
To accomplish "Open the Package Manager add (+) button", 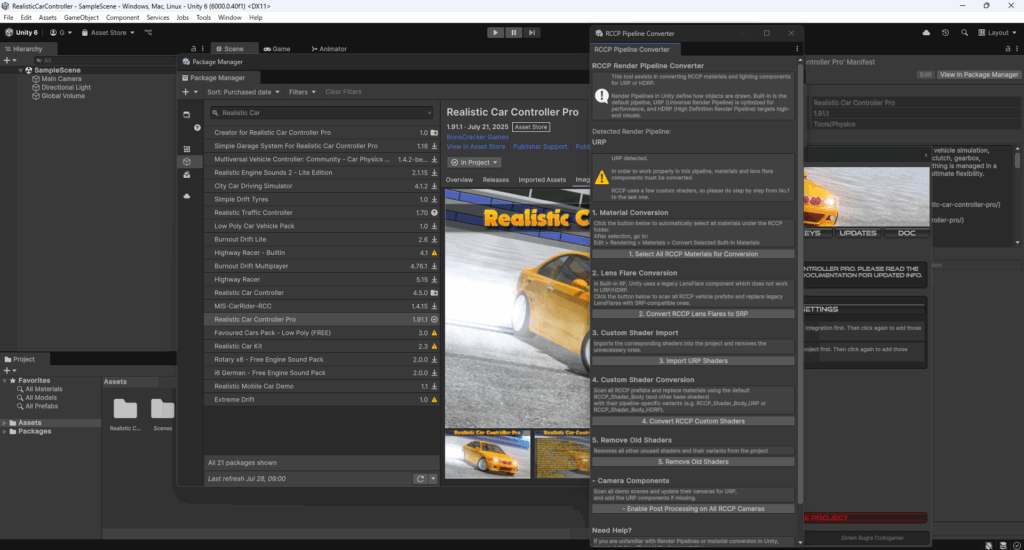I will tap(186, 92).
